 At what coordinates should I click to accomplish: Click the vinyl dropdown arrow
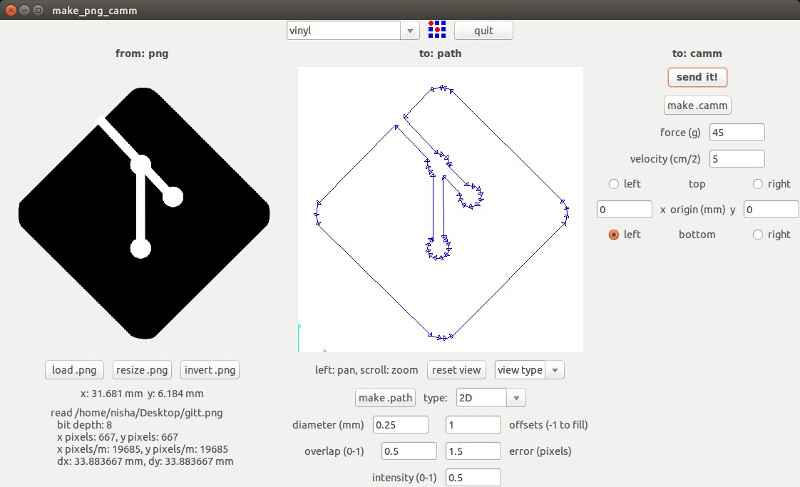pyautogui.click(x=410, y=31)
